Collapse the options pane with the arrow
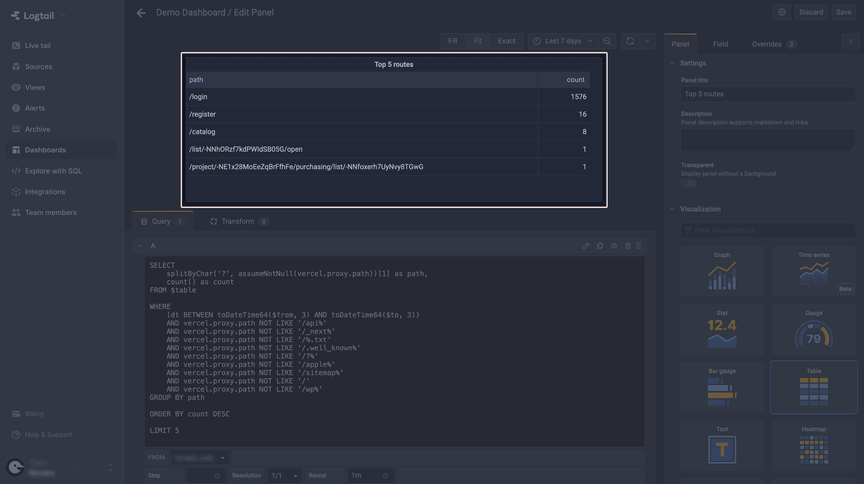This screenshot has width=864, height=484. (850, 42)
